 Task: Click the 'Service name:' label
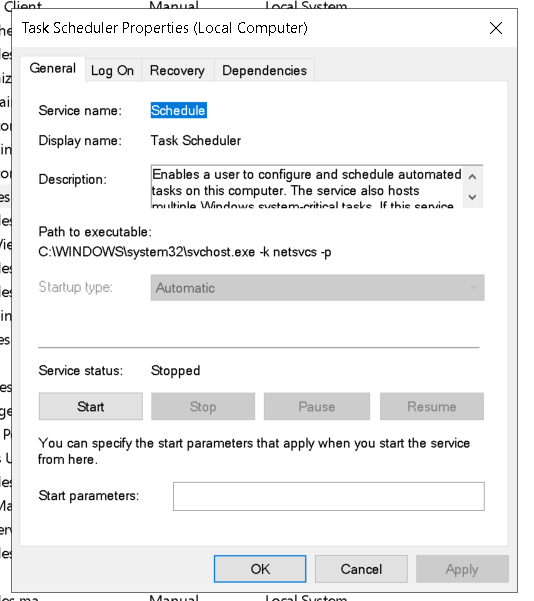click(x=80, y=111)
